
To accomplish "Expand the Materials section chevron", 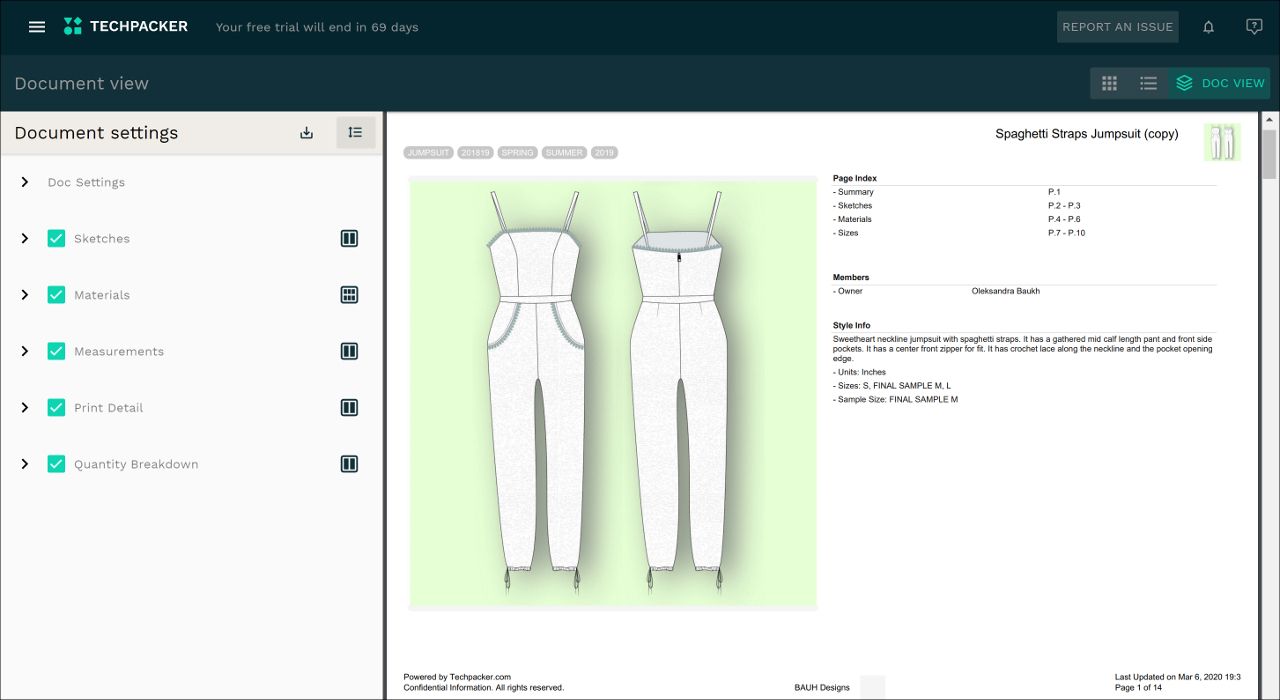I will click(25, 295).
